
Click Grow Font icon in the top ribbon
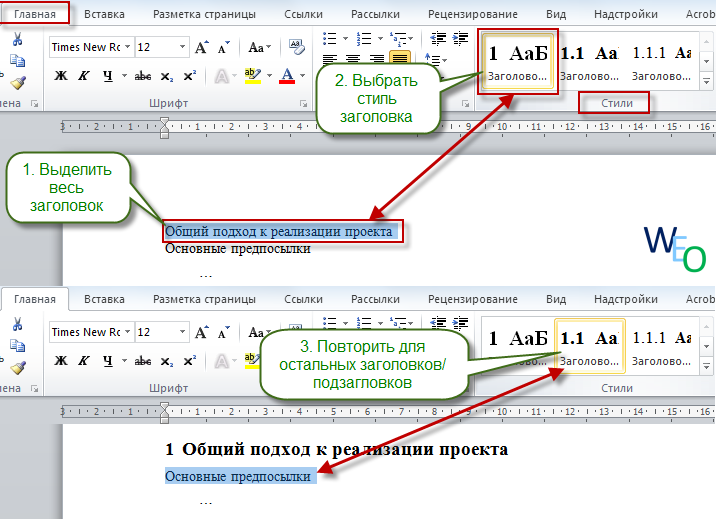201,47
